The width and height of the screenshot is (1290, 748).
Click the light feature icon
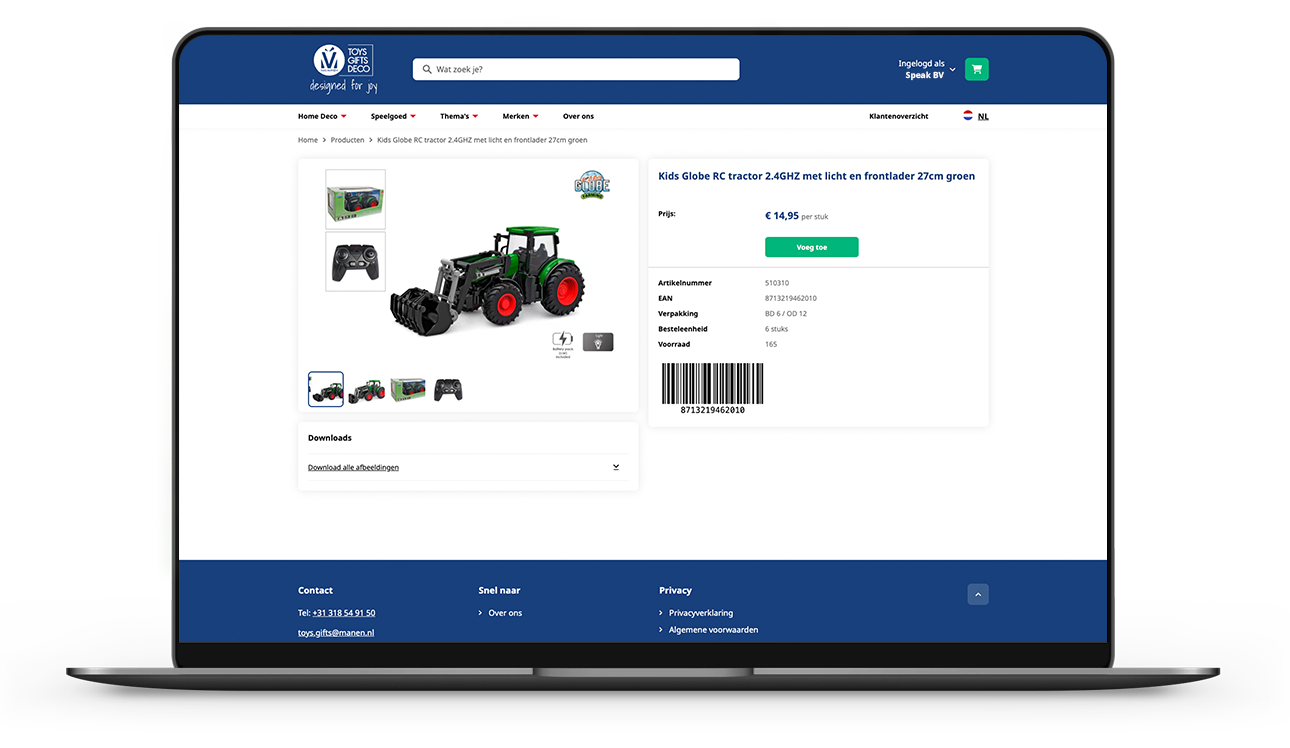(598, 342)
